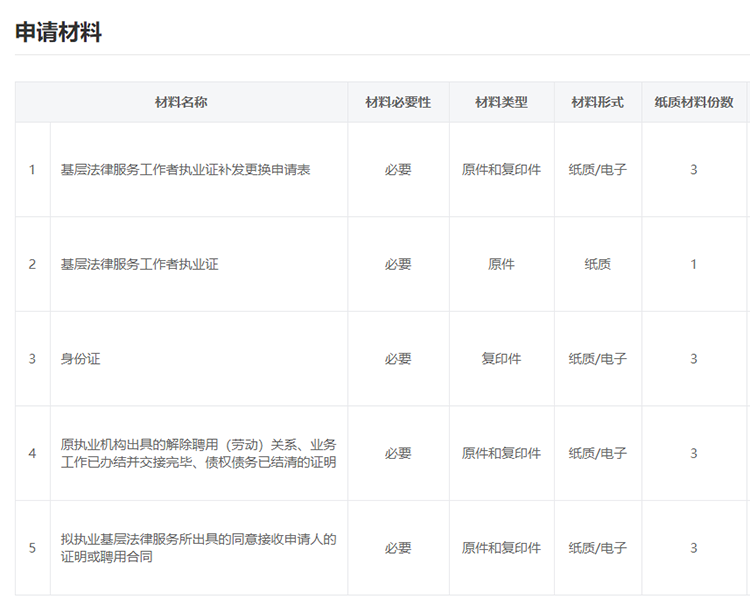Click 原件和复印件 cell in row 1
Image resolution: width=750 pixels, height=599 pixels.
click(x=501, y=170)
